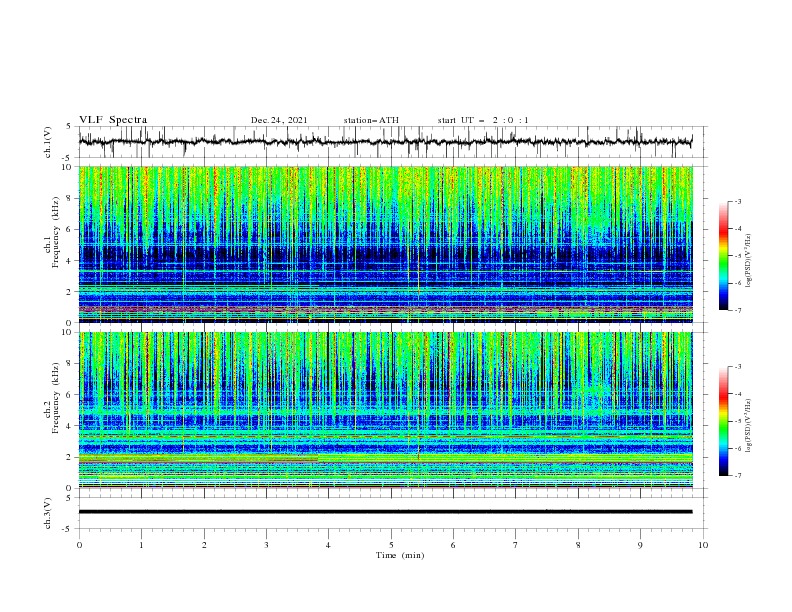Click the ch.2 spectrogram panel
The width and height of the screenshot is (792, 612).
pyautogui.click(x=386, y=410)
